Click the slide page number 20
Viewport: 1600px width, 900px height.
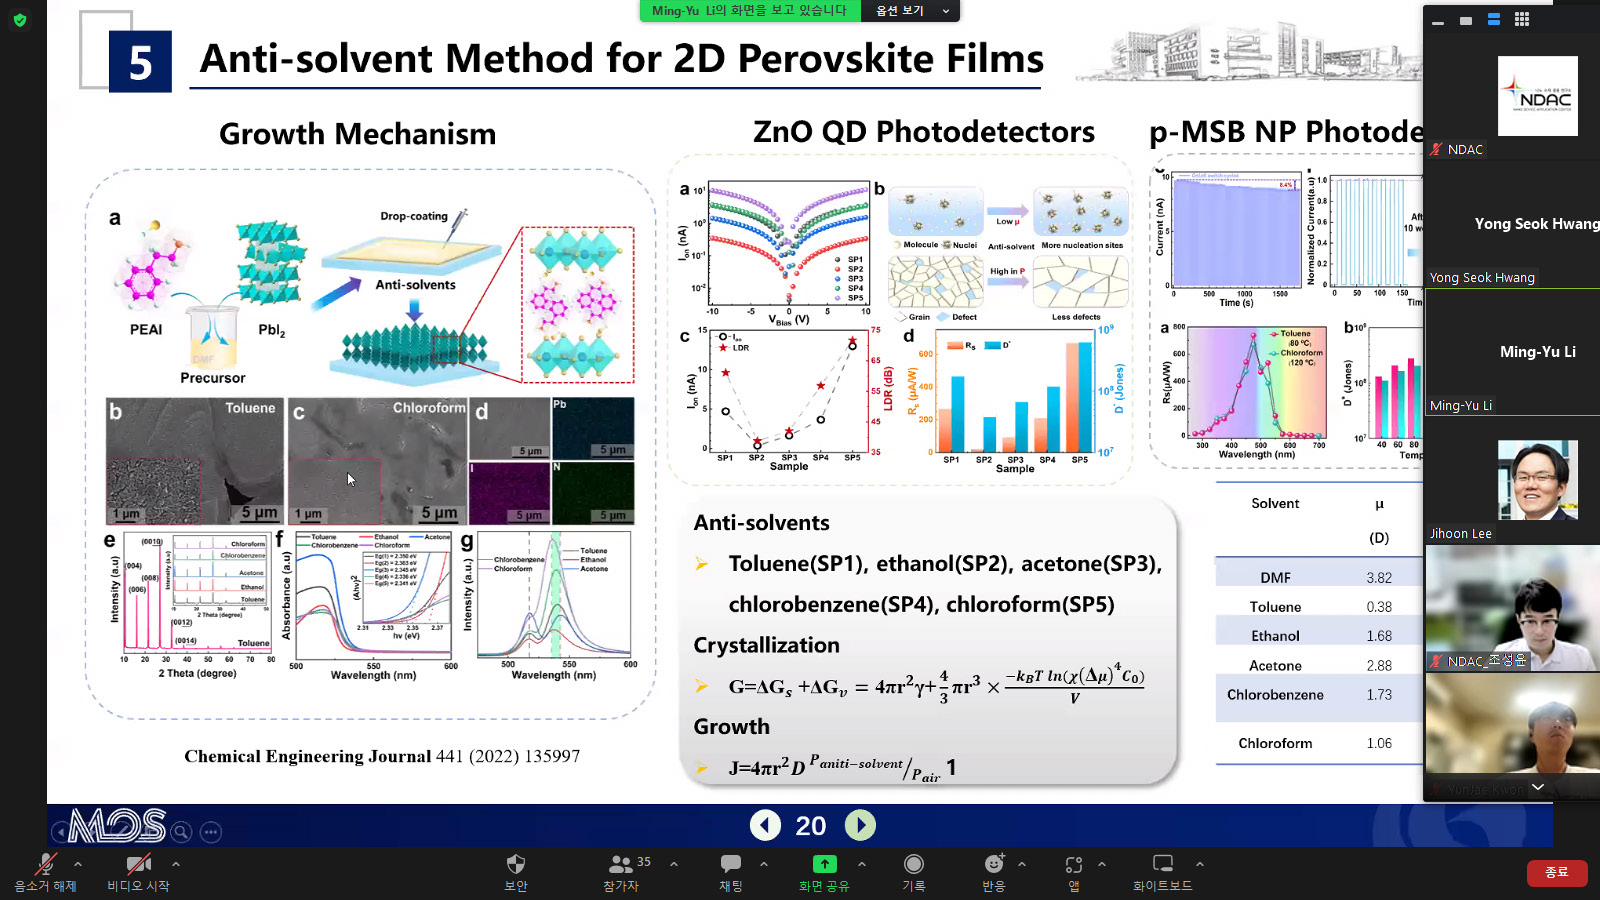pyautogui.click(x=811, y=826)
